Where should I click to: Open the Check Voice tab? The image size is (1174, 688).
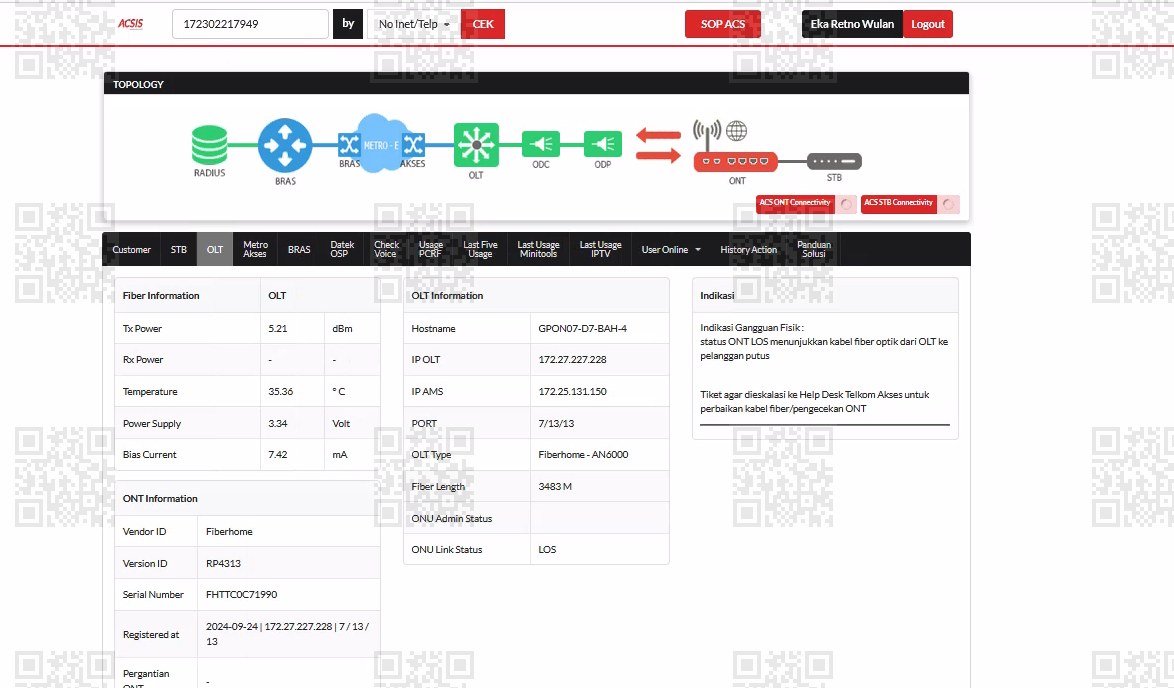point(386,249)
